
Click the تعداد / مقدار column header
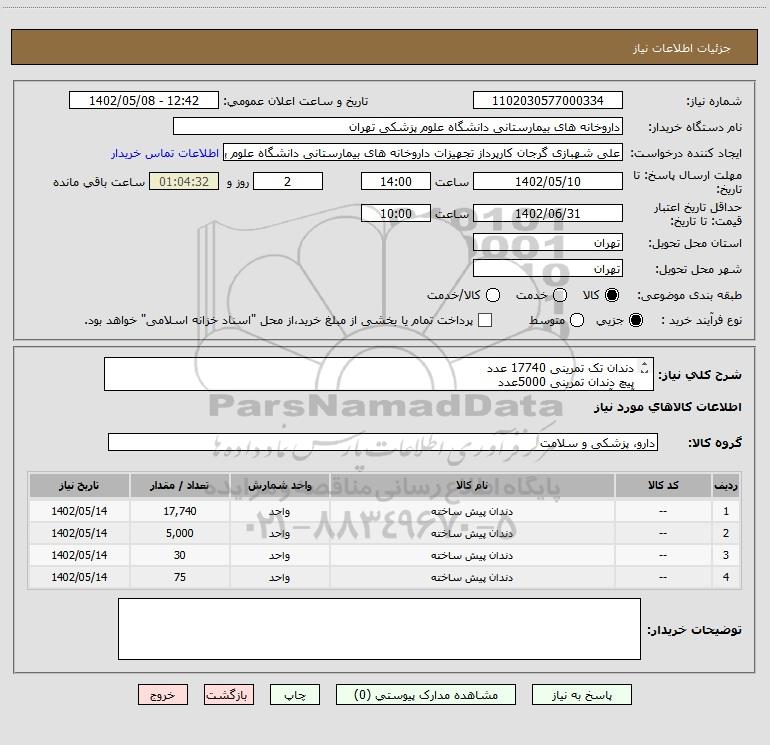[179, 486]
